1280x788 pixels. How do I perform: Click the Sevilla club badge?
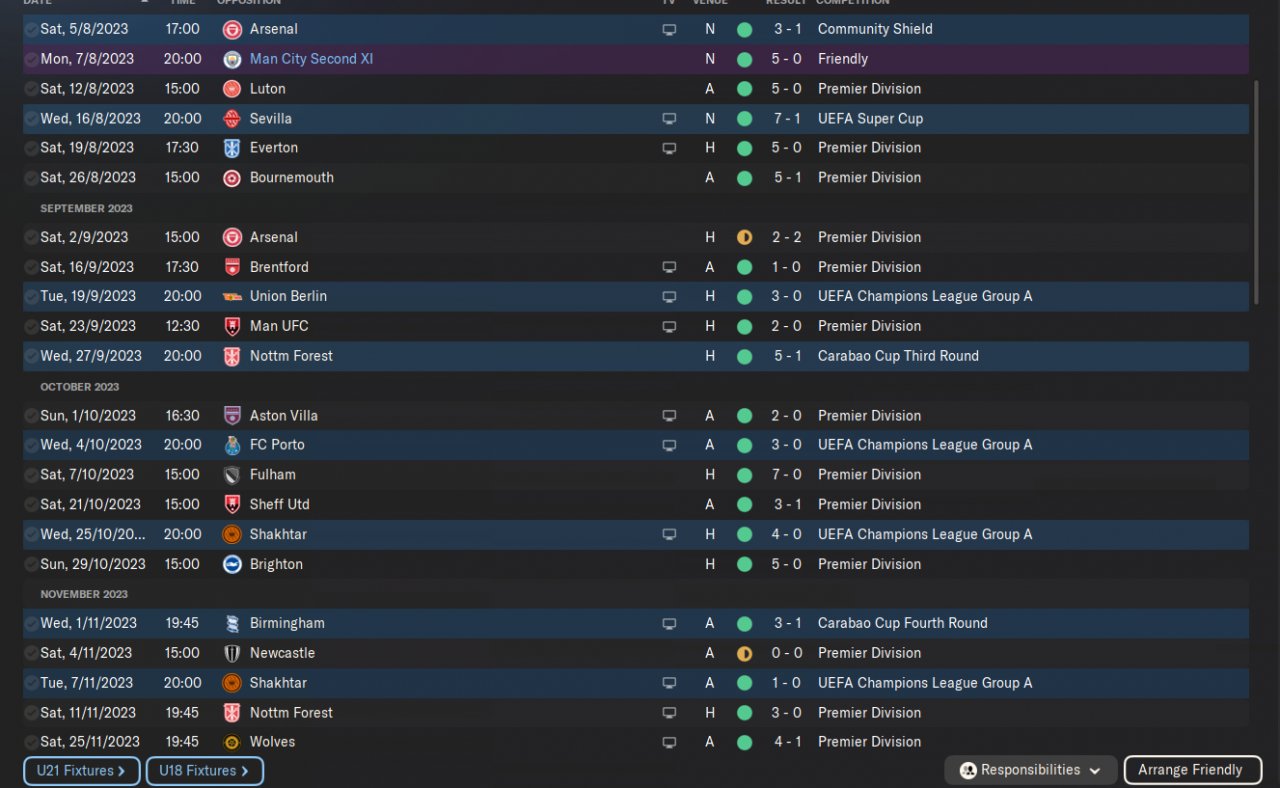click(232, 119)
